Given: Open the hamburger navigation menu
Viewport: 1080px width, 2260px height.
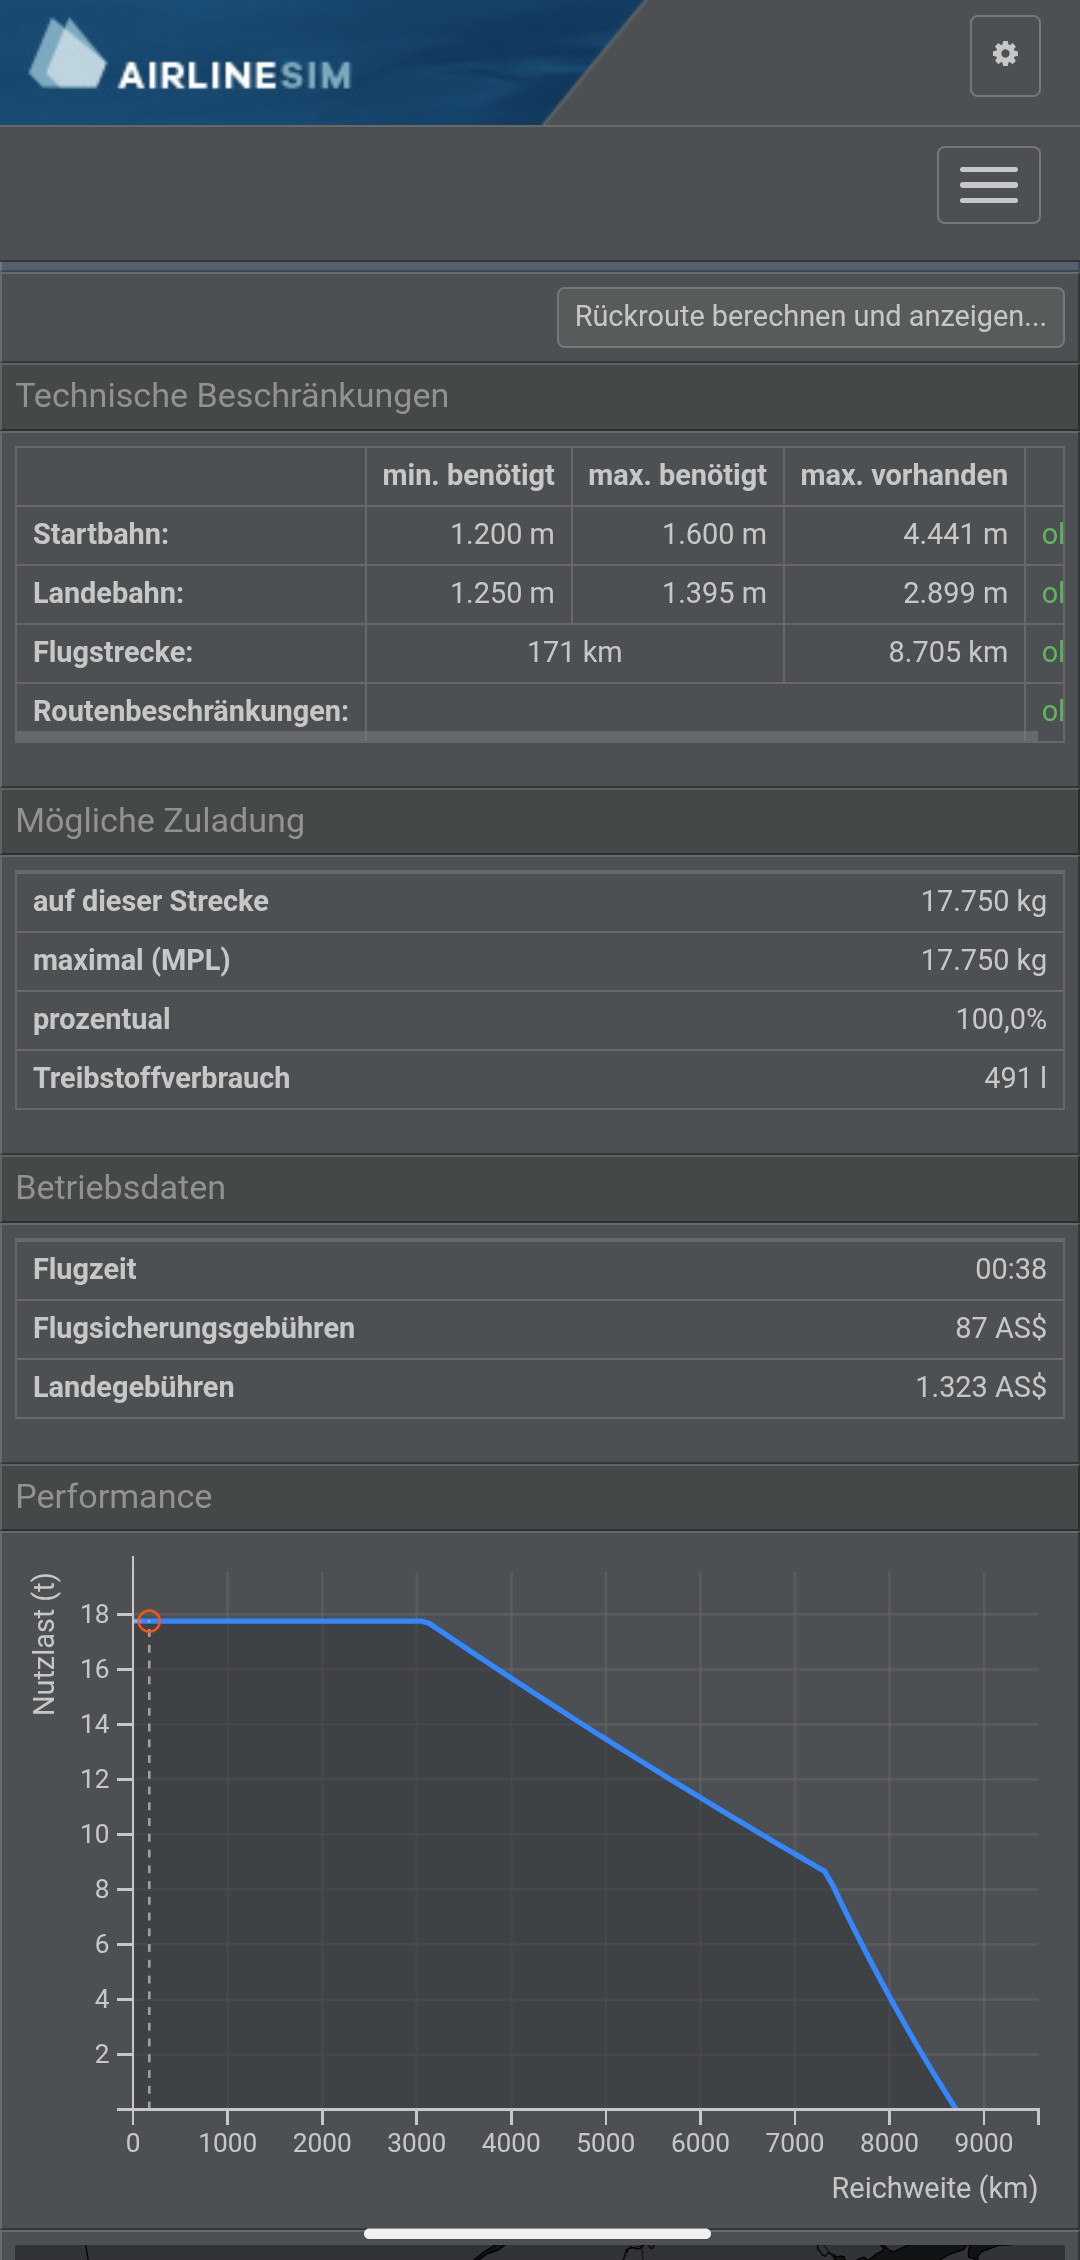Looking at the screenshot, I should click(988, 185).
